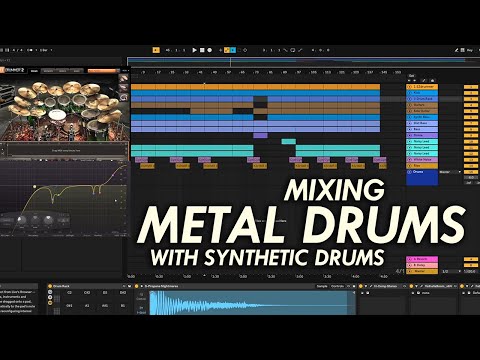
Task: Select the D2 pad in the Drum Rack
Action: coord(105,293)
